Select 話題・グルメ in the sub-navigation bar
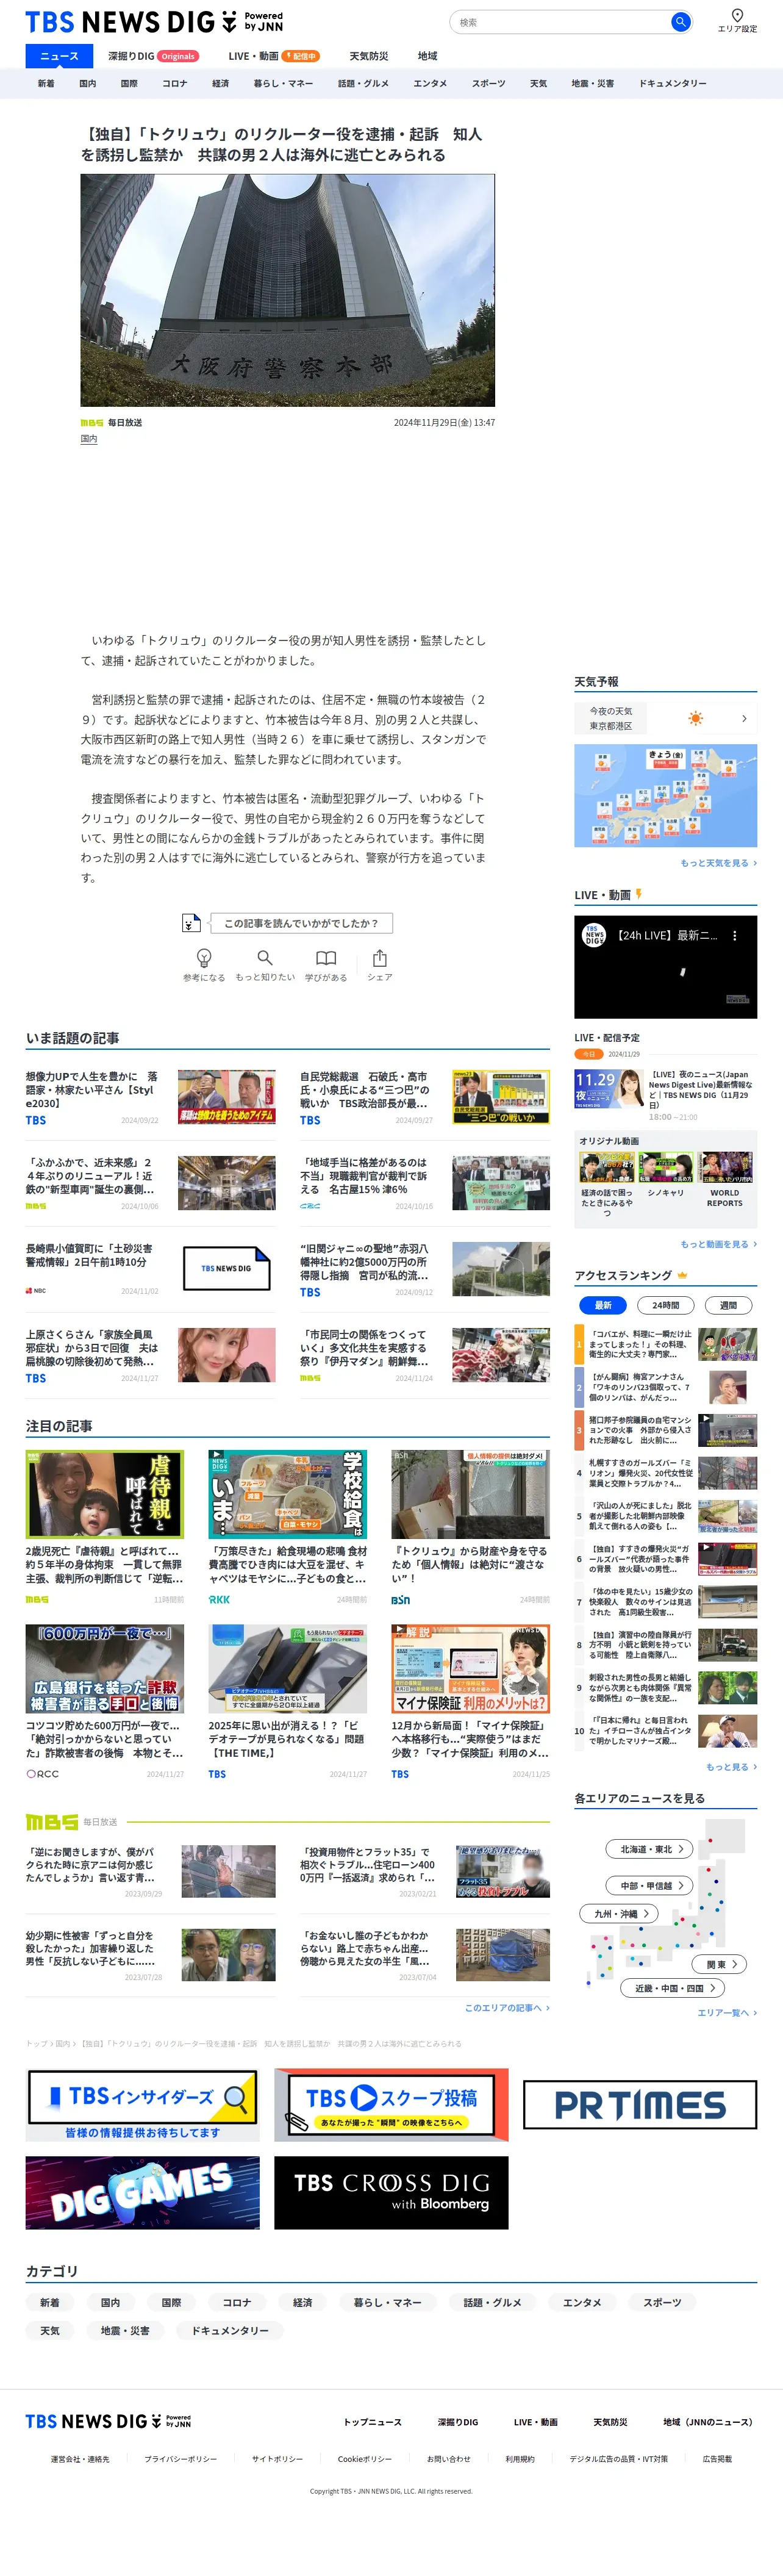The width and height of the screenshot is (783, 2576). click(364, 83)
